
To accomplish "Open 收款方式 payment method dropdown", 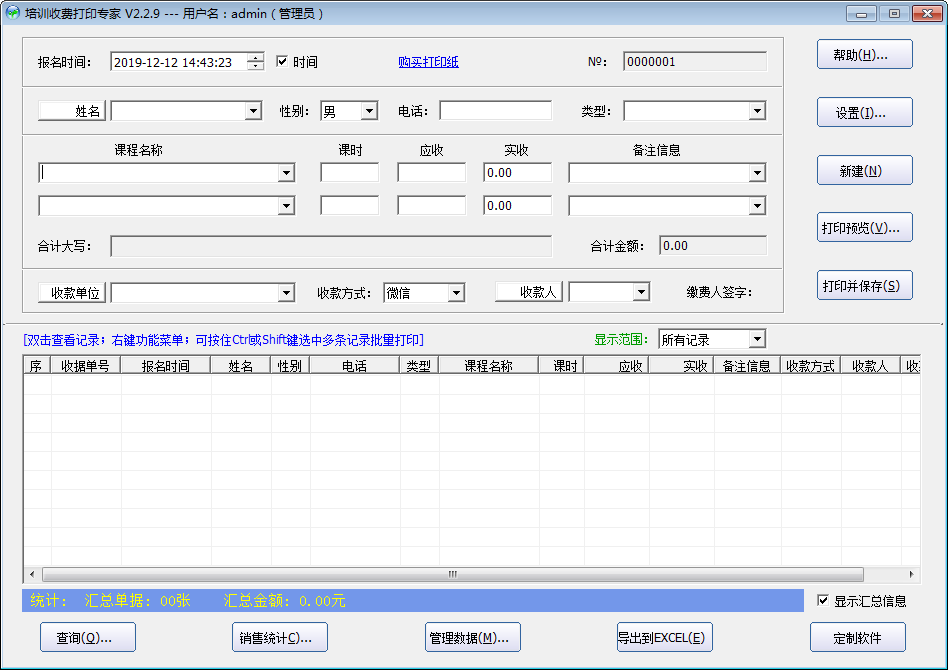I will coord(456,293).
